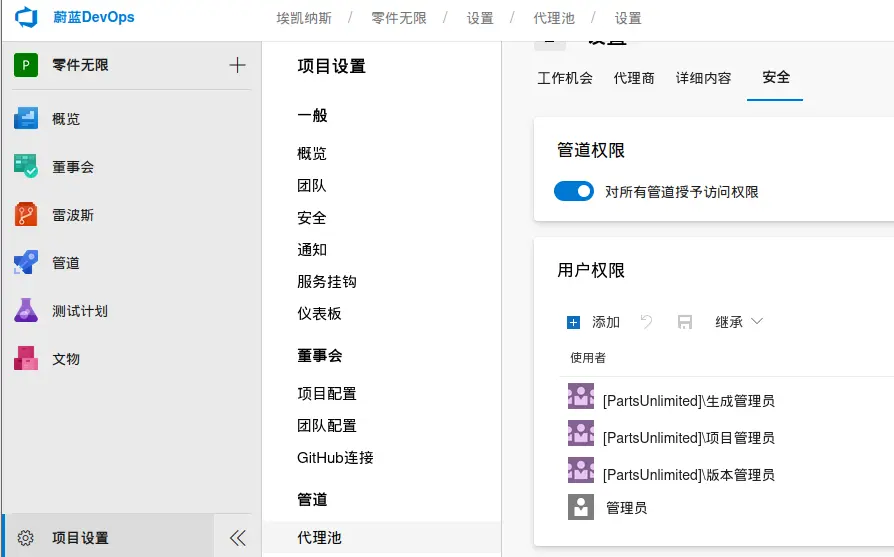Open 代理池 in the breadcrumb

pos(554,18)
